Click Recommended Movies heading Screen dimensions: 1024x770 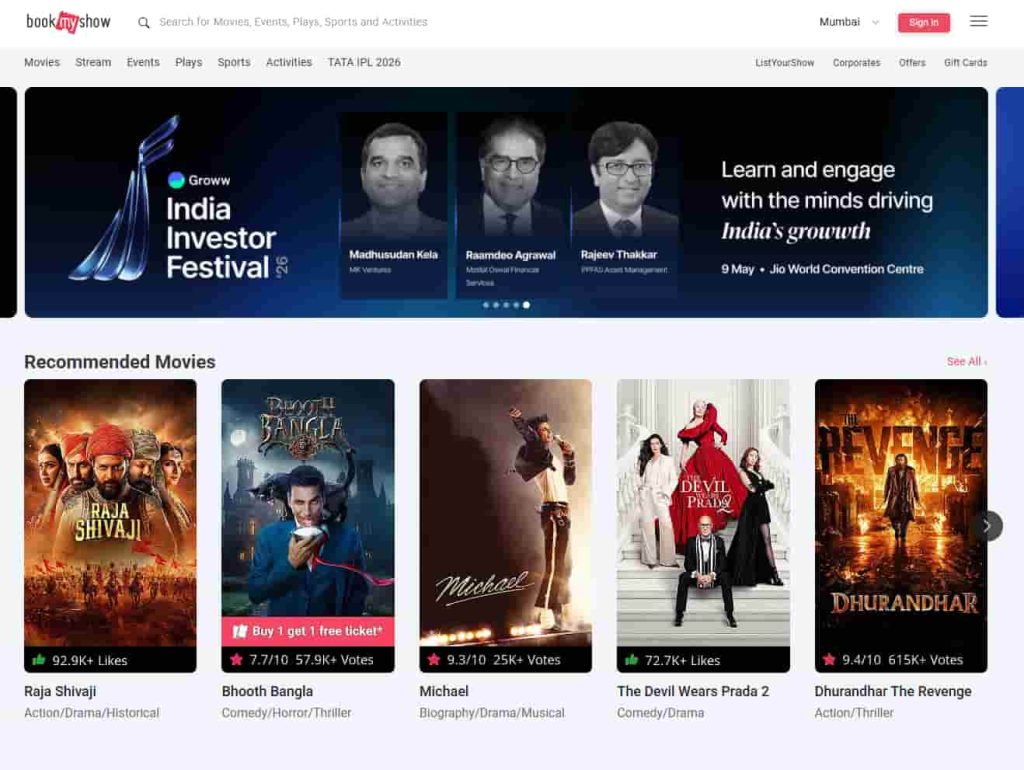coord(120,362)
